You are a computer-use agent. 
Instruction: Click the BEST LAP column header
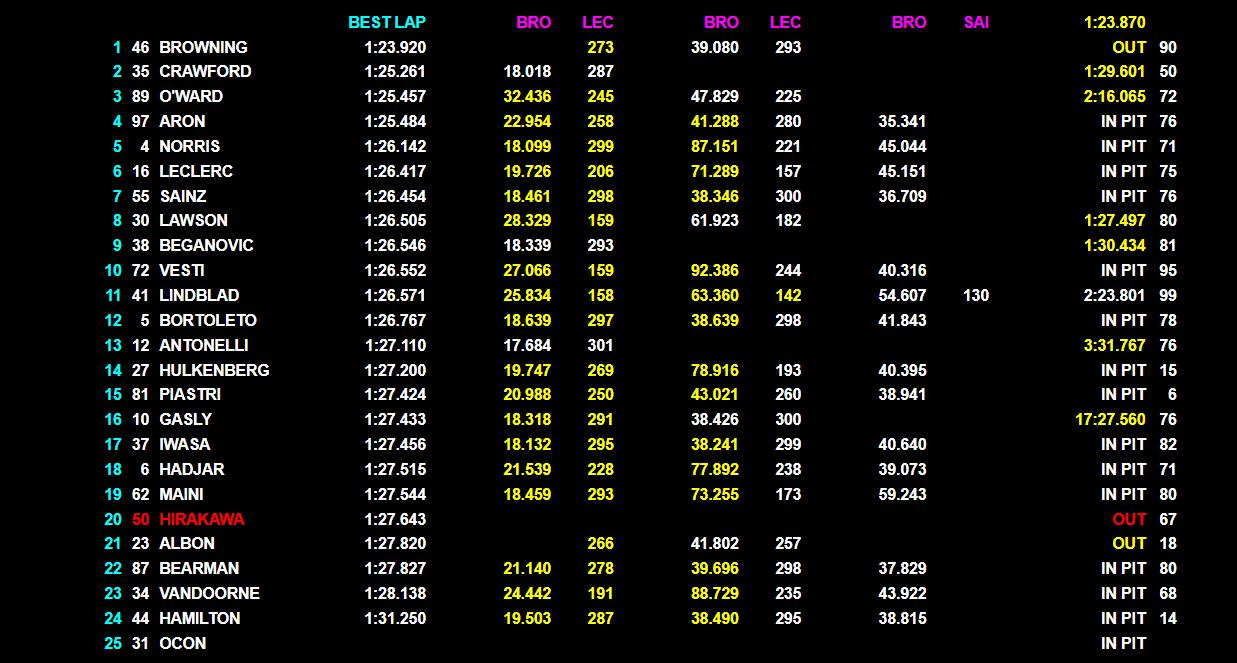point(387,22)
